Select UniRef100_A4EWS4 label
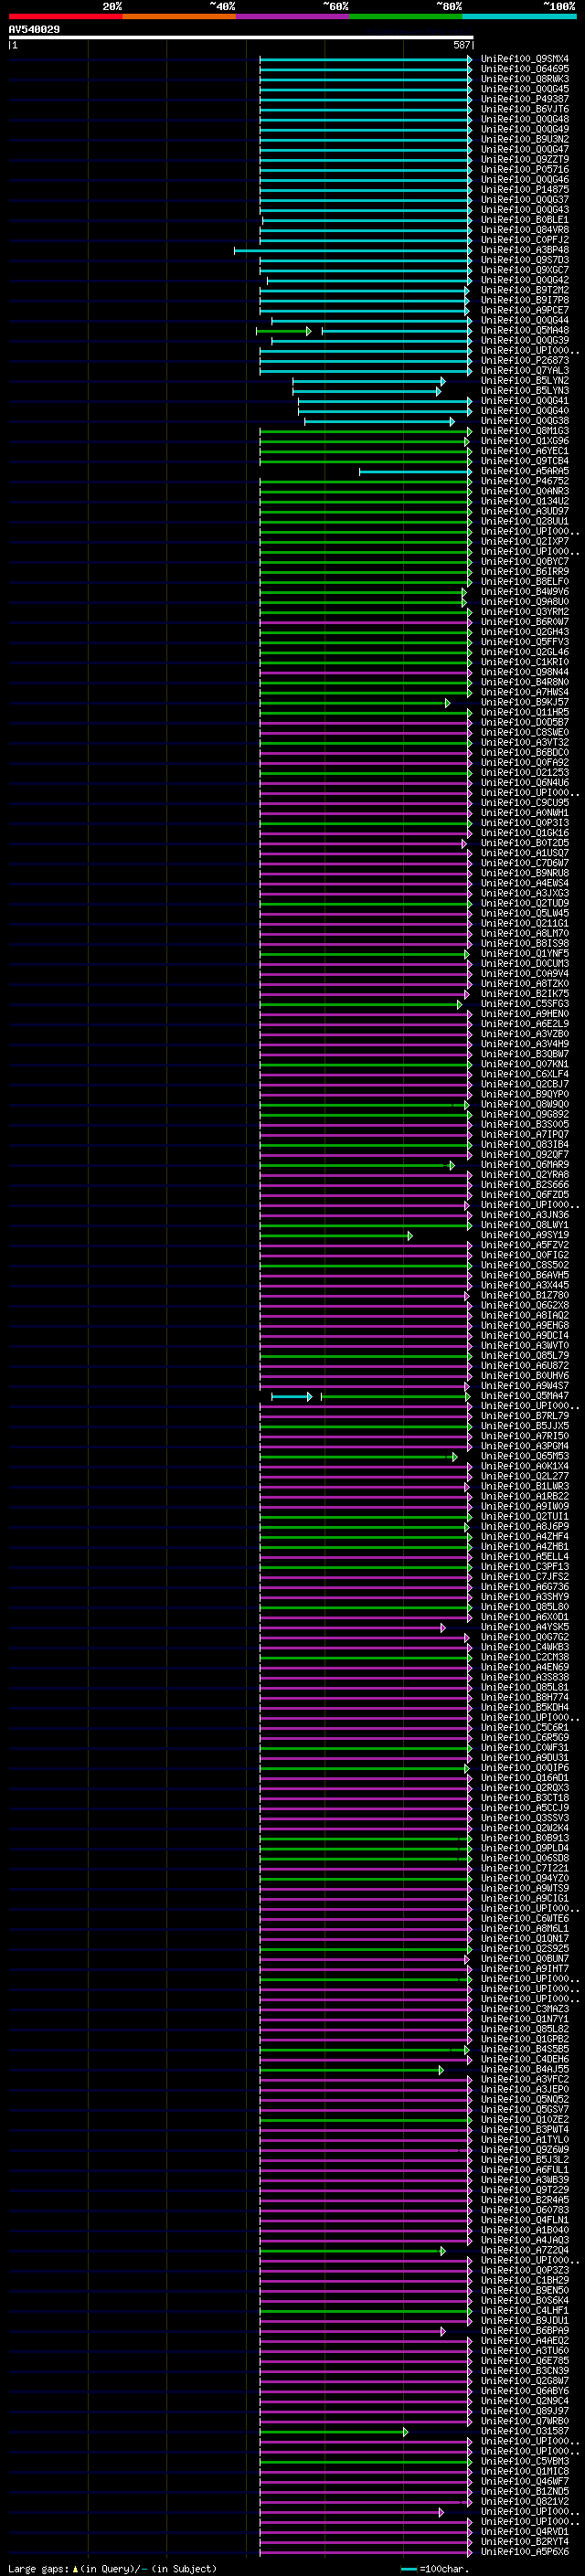The height and width of the screenshot is (2576, 585). pos(525,884)
